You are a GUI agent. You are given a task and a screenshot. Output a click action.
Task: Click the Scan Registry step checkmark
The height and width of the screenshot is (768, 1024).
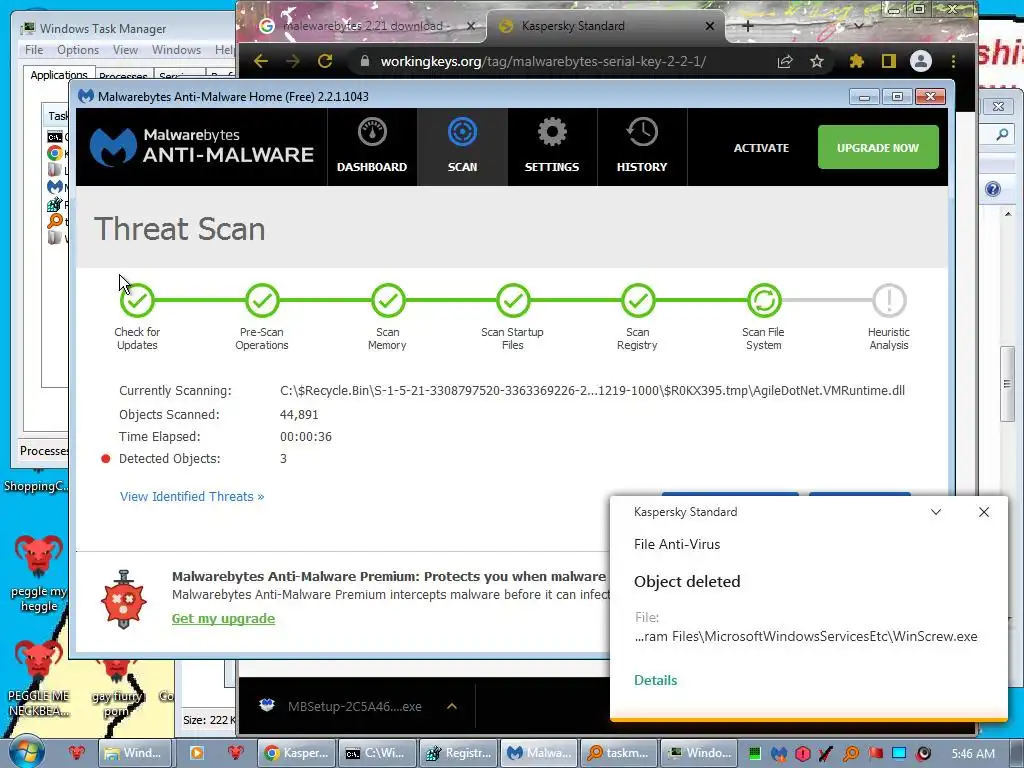638,300
